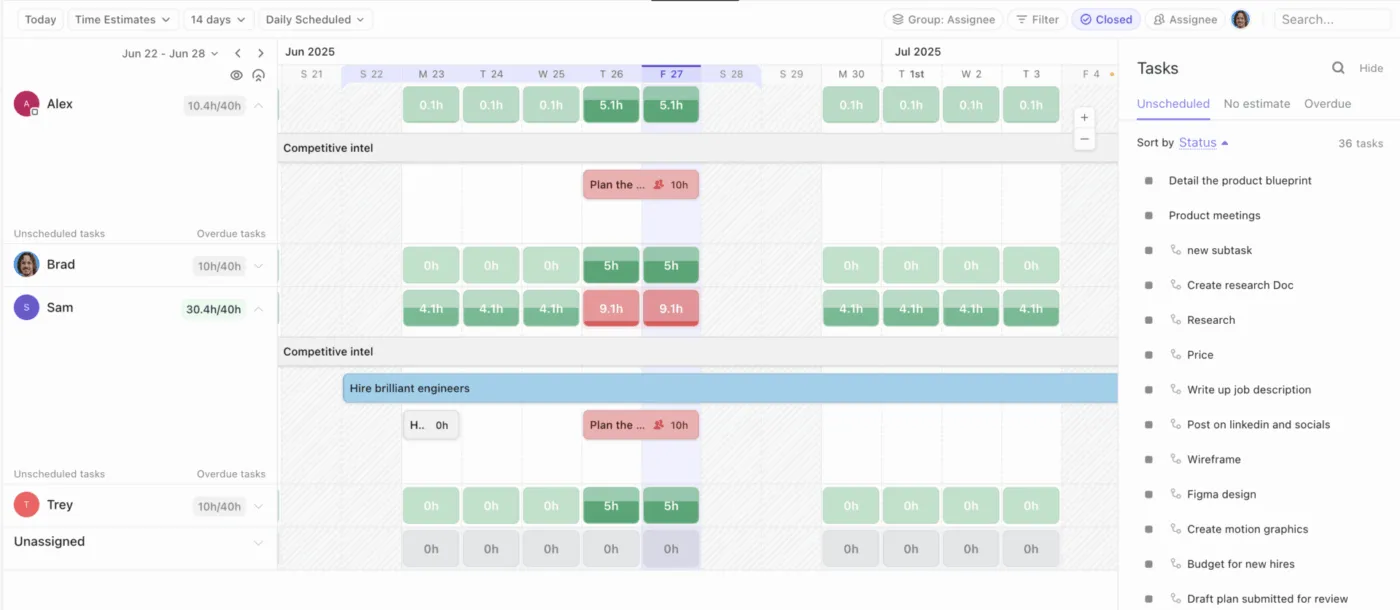Go to next date range arrow
The image size is (1400, 610).
[x=261, y=53]
